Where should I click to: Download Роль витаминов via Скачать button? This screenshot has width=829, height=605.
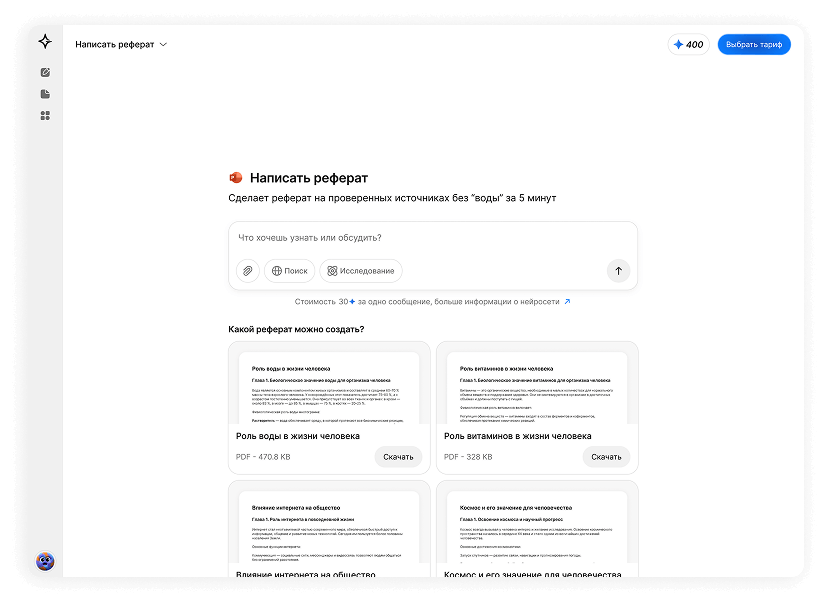(606, 456)
